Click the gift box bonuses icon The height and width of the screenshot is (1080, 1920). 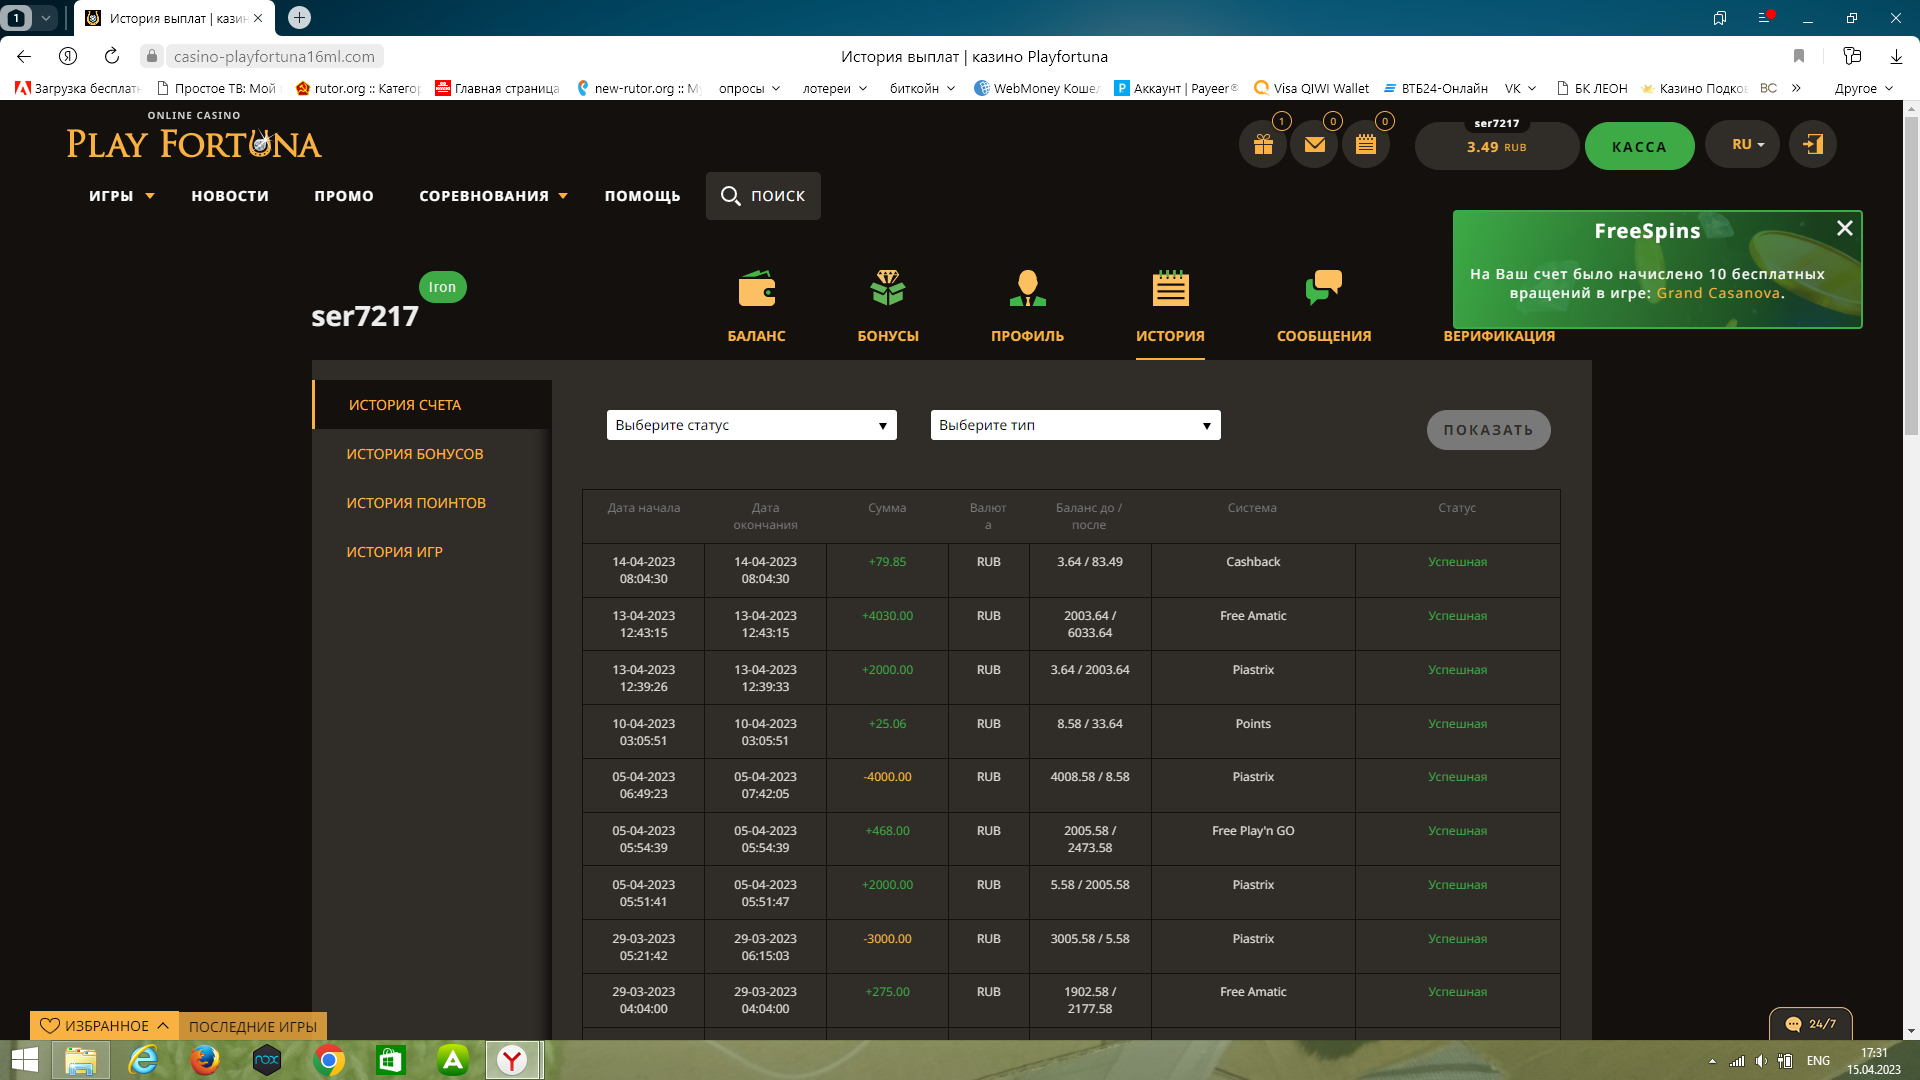[x=1263, y=145]
